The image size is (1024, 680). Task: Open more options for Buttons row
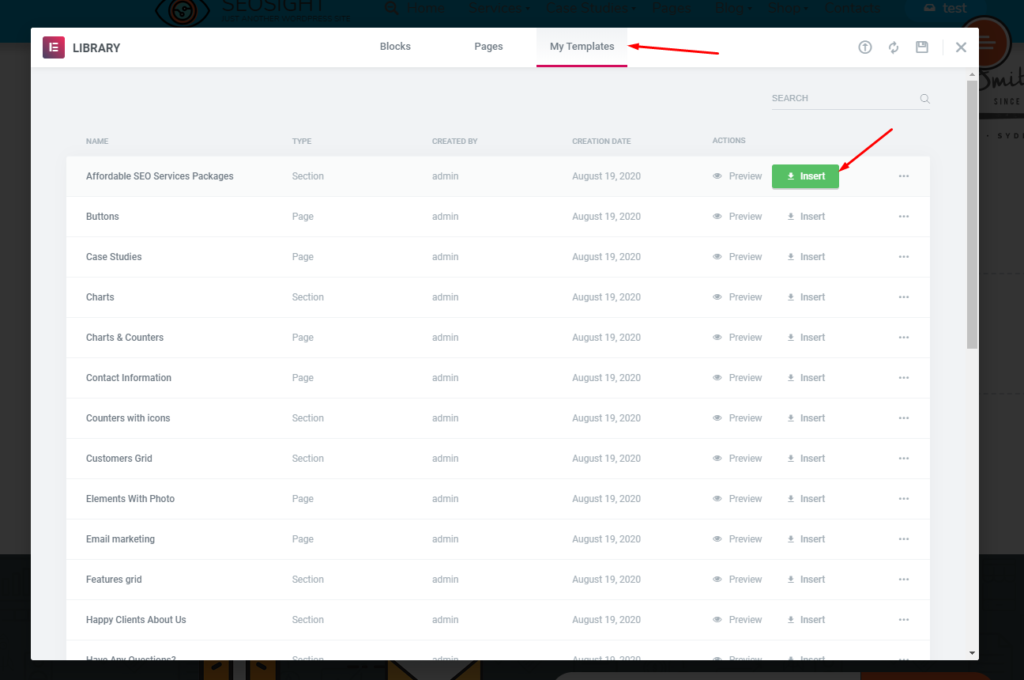(904, 217)
